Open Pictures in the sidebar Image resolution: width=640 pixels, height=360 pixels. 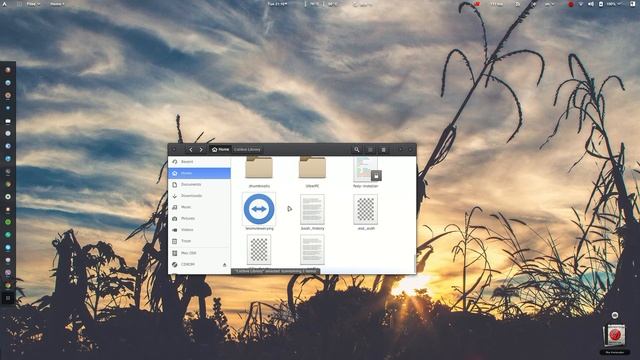[199, 219]
